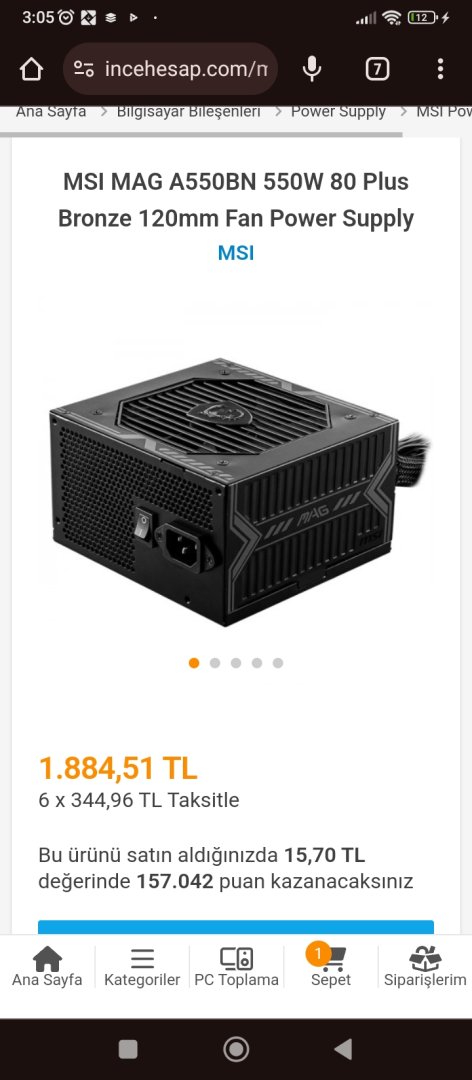The height and width of the screenshot is (1080, 472).
Task: Go to Bilgisayar Bileşenleri breadcrumb
Action: [x=189, y=112]
